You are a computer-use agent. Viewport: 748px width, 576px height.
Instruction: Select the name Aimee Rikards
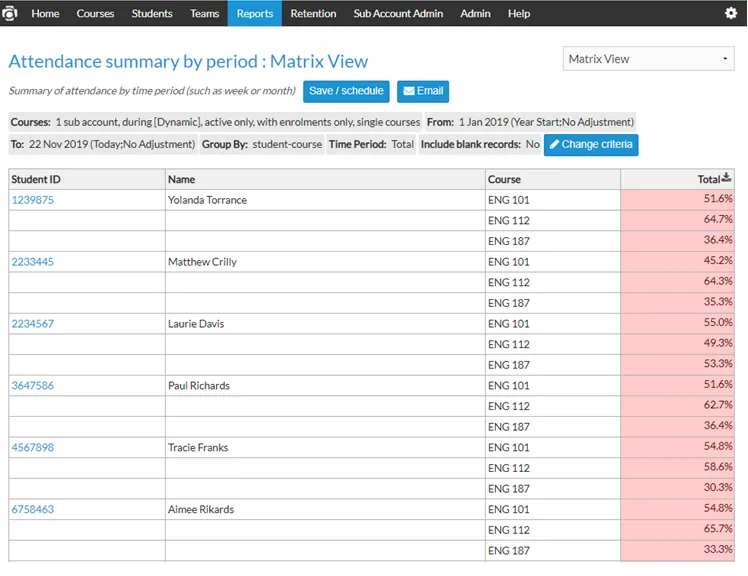click(200, 509)
